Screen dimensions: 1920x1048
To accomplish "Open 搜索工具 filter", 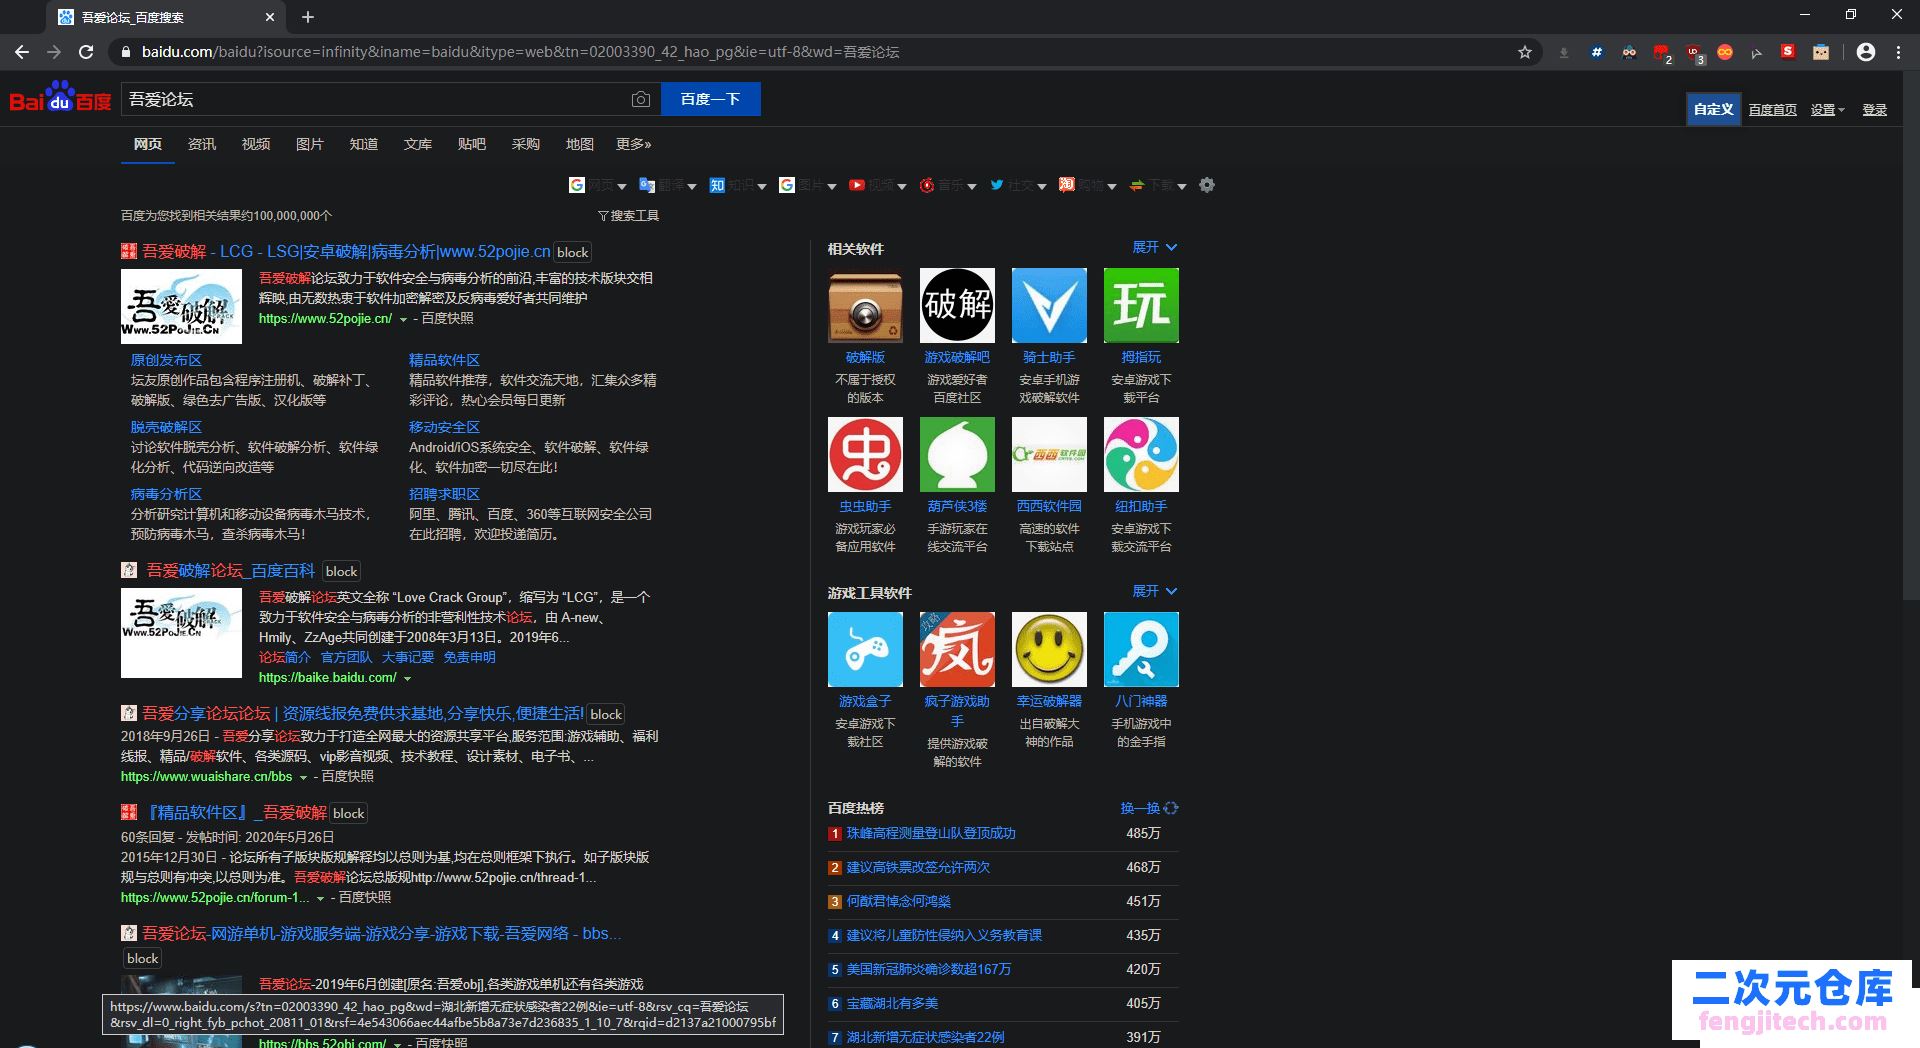I will pyautogui.click(x=628, y=216).
